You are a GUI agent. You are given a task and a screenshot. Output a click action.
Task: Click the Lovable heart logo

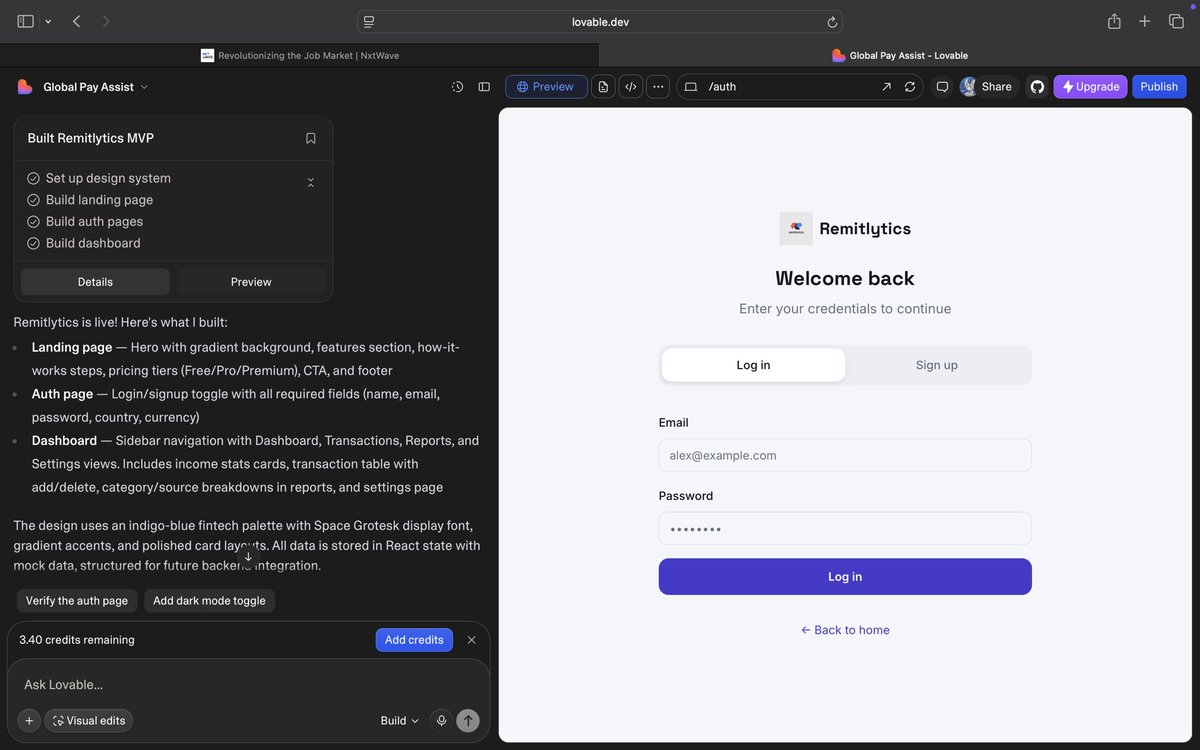coord(25,87)
